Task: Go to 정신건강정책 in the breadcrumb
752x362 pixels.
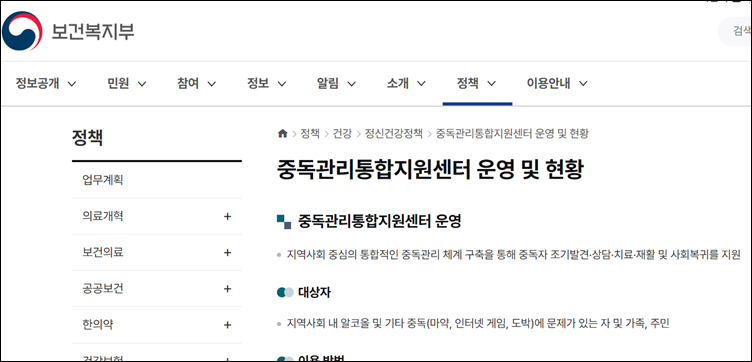Action: pyautogui.click(x=394, y=134)
